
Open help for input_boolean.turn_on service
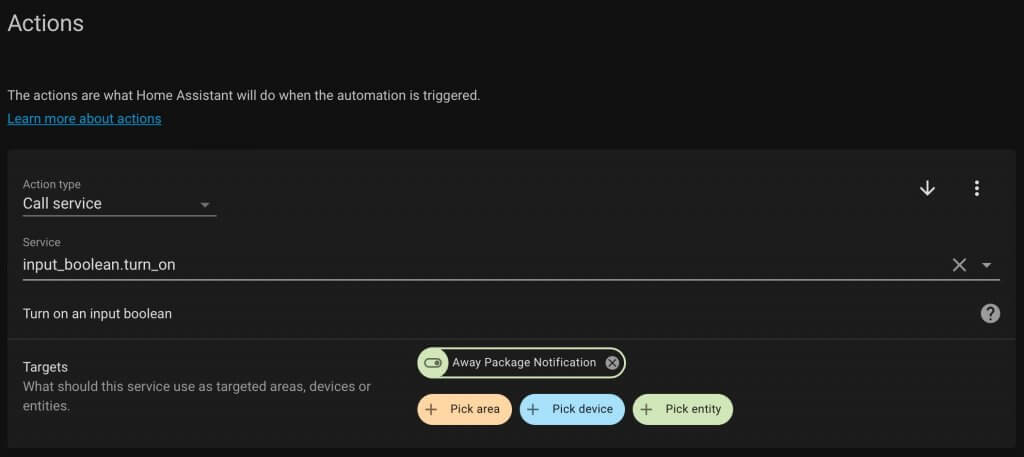(x=990, y=314)
